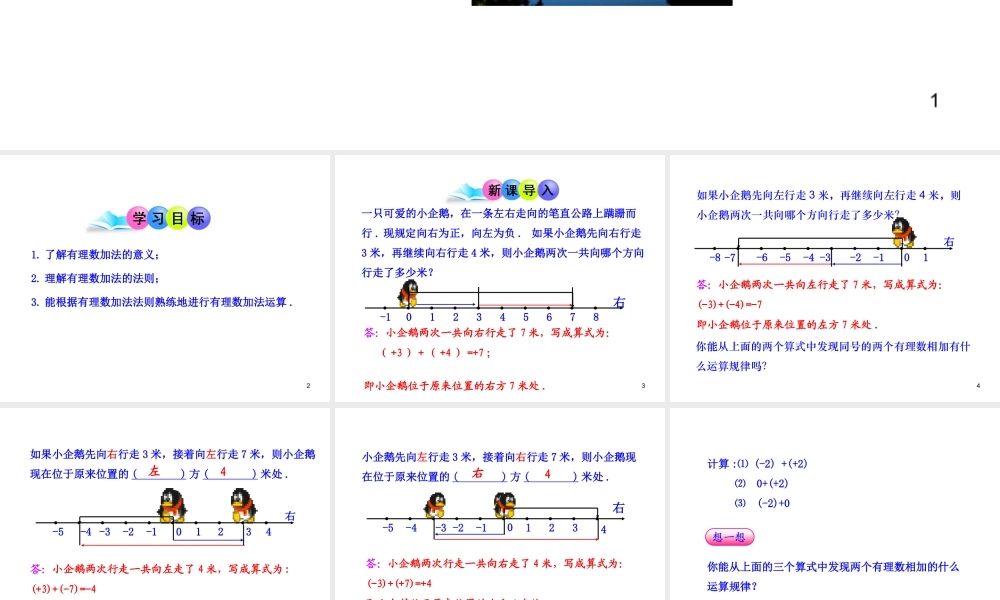This screenshot has height=600, width=1000.
Task: Select the penguin at zero on slide 3
Action: point(408,293)
